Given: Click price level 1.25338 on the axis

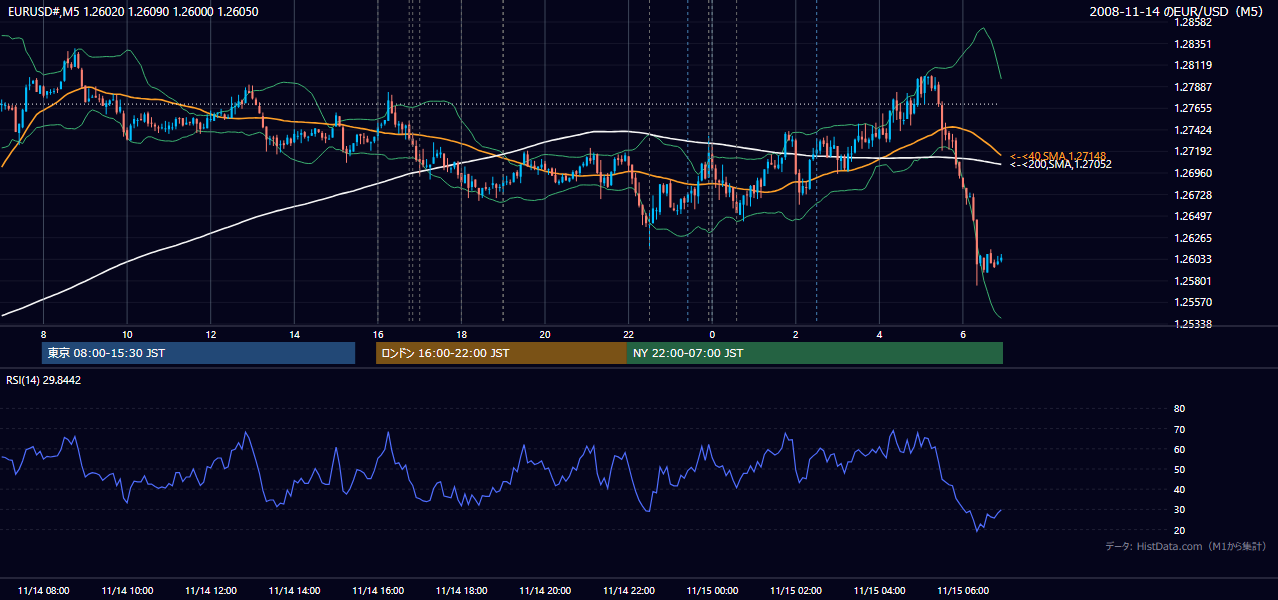Looking at the screenshot, I should point(1193,324).
